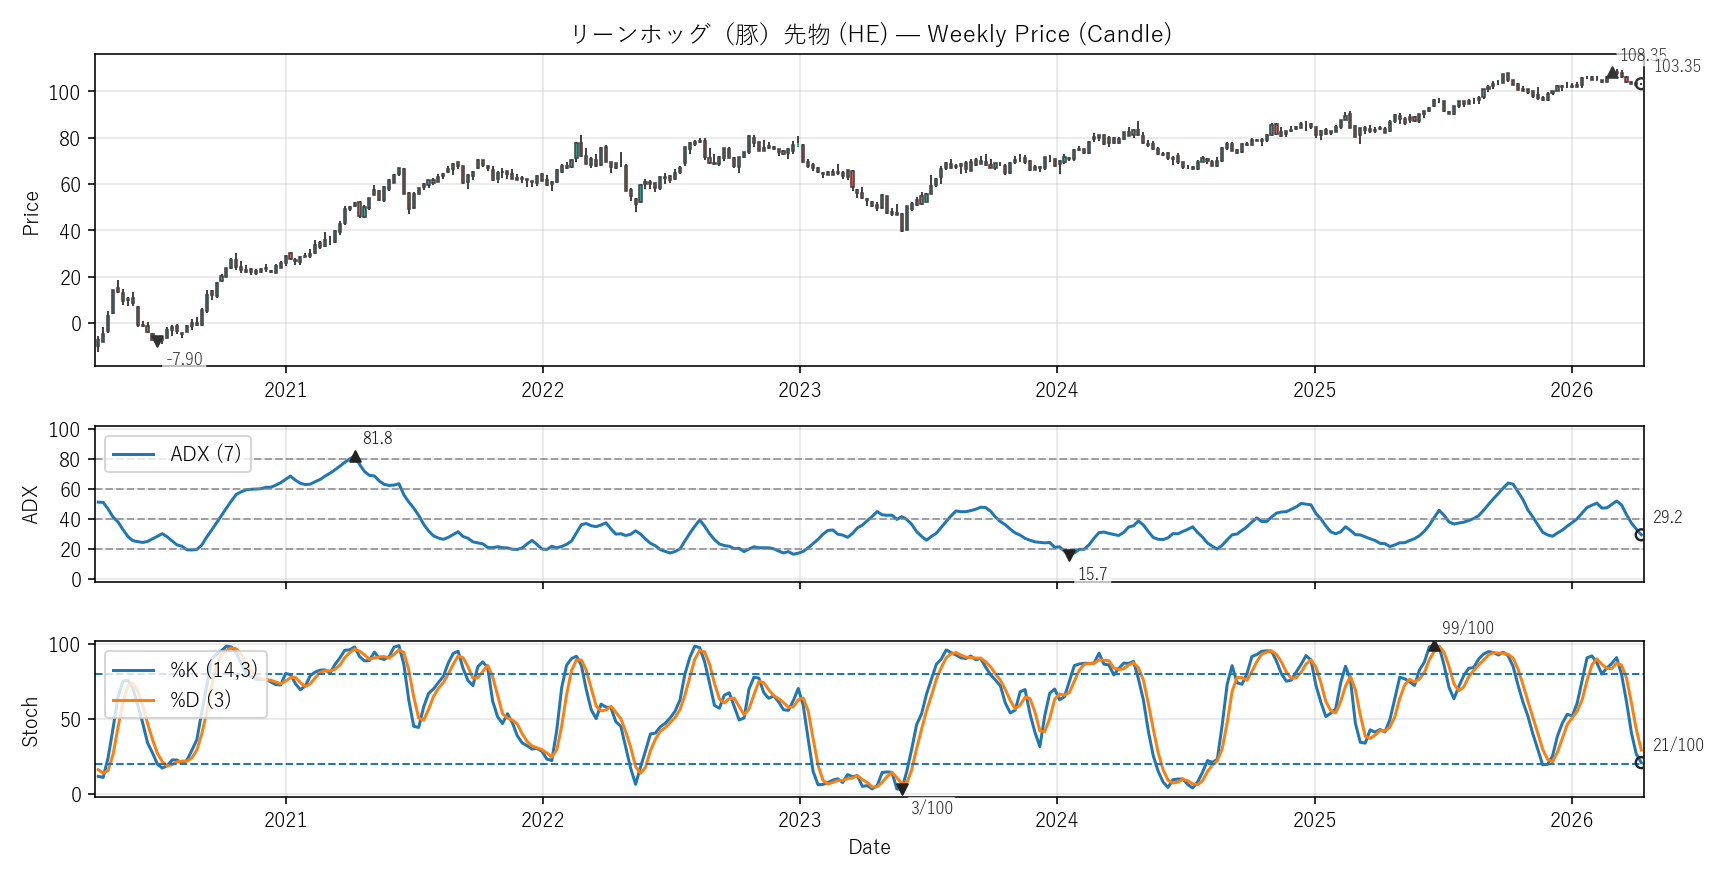Click the latest ADX circle marker at 29.2
This screenshot has height=878, width=1728.
pyautogui.click(x=1640, y=535)
